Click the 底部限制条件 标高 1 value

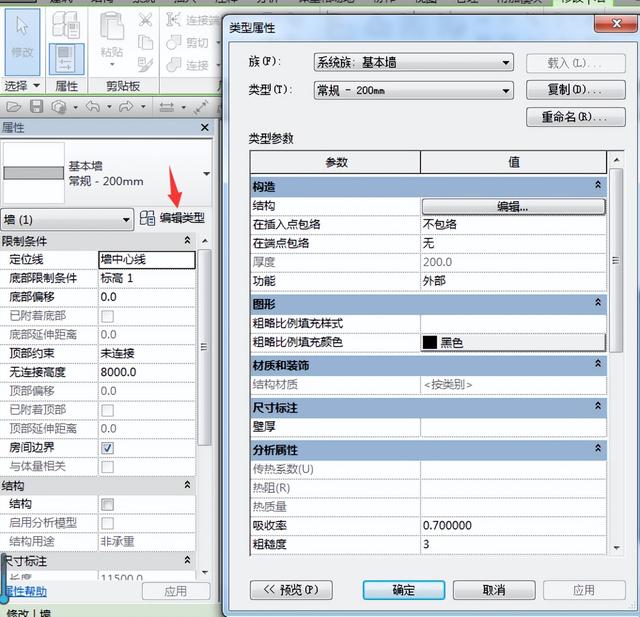147,278
